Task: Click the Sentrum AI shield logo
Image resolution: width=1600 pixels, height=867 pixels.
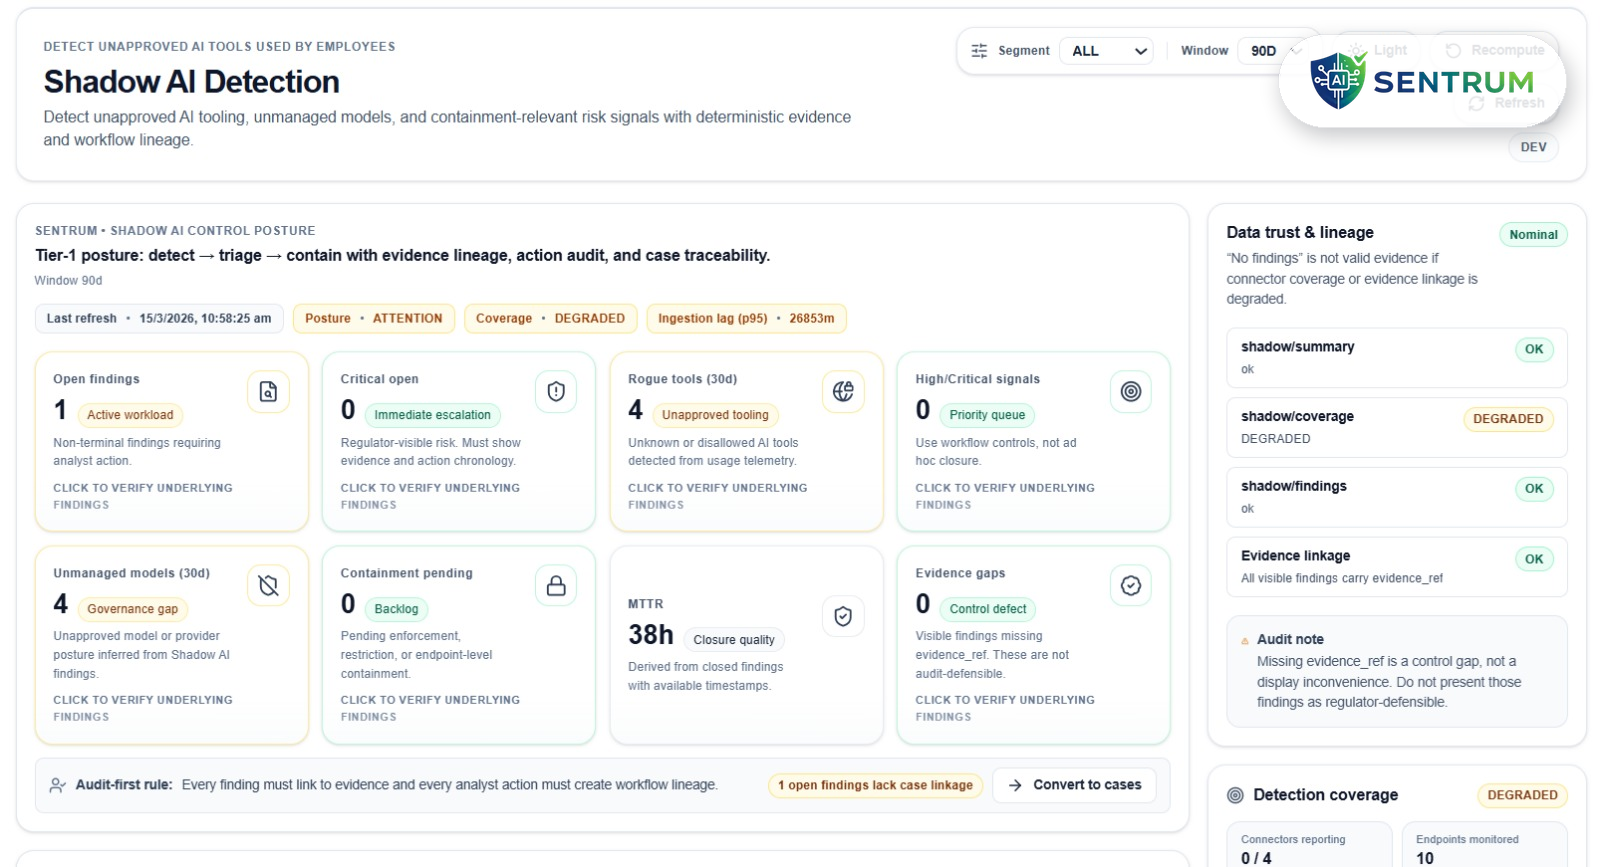Action: click(x=1338, y=81)
